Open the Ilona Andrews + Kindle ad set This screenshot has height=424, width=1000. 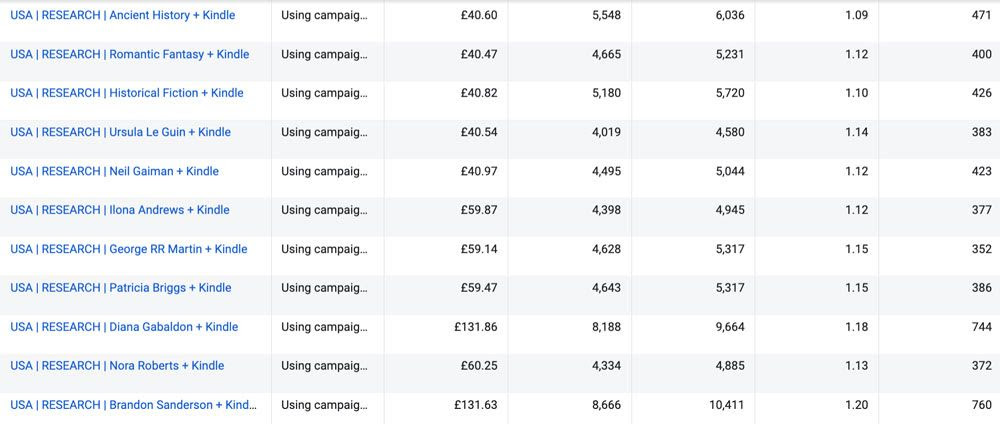coord(119,210)
